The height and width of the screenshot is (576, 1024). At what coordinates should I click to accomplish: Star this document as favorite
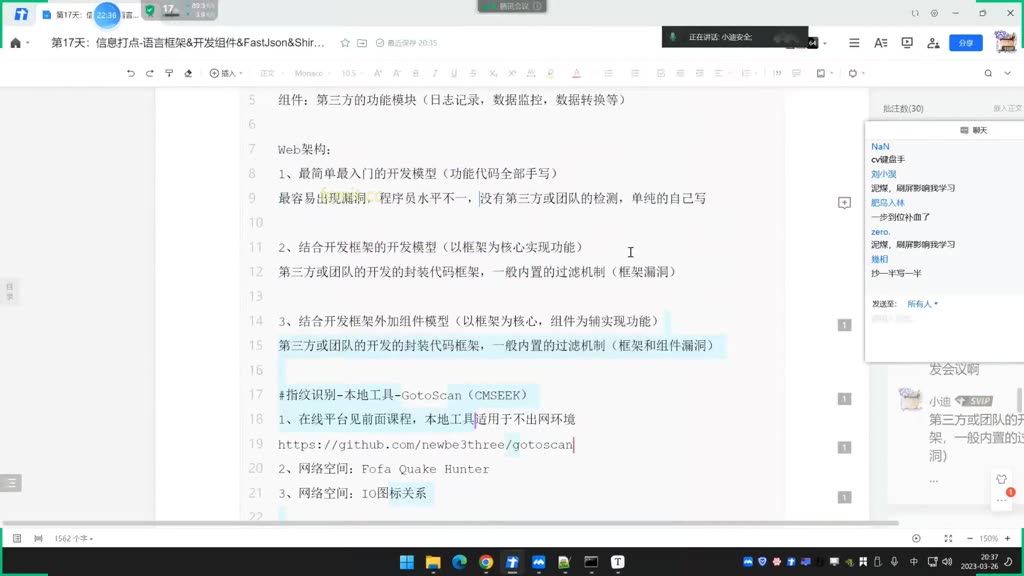(x=345, y=43)
